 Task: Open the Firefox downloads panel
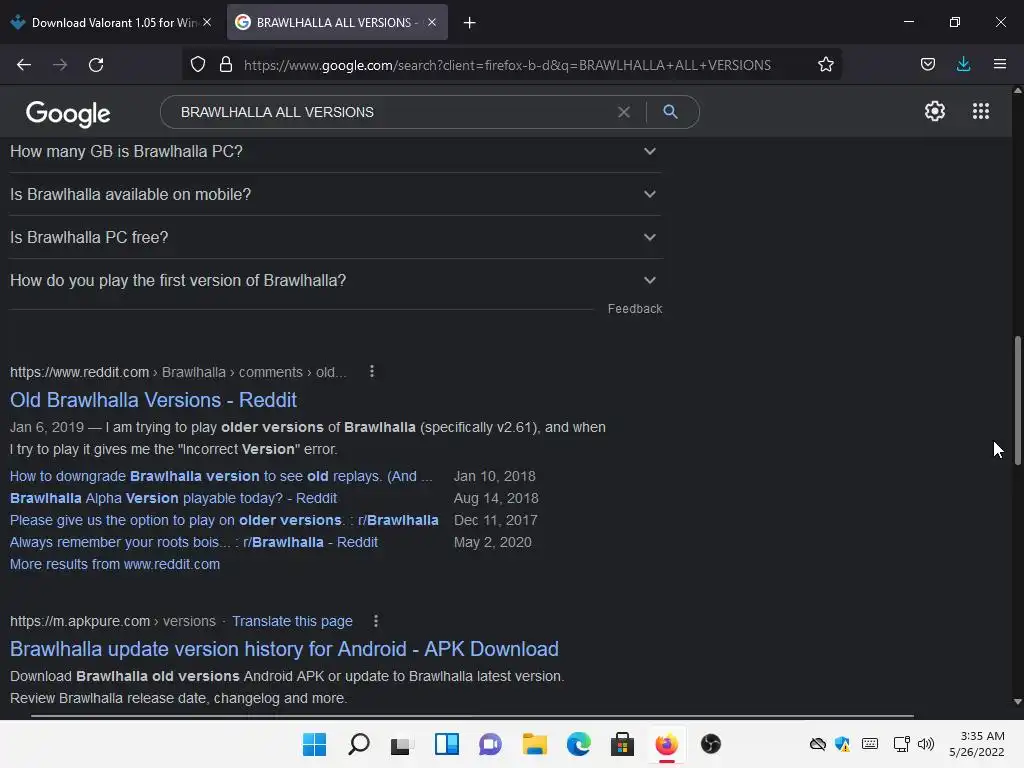pyautogui.click(x=963, y=65)
